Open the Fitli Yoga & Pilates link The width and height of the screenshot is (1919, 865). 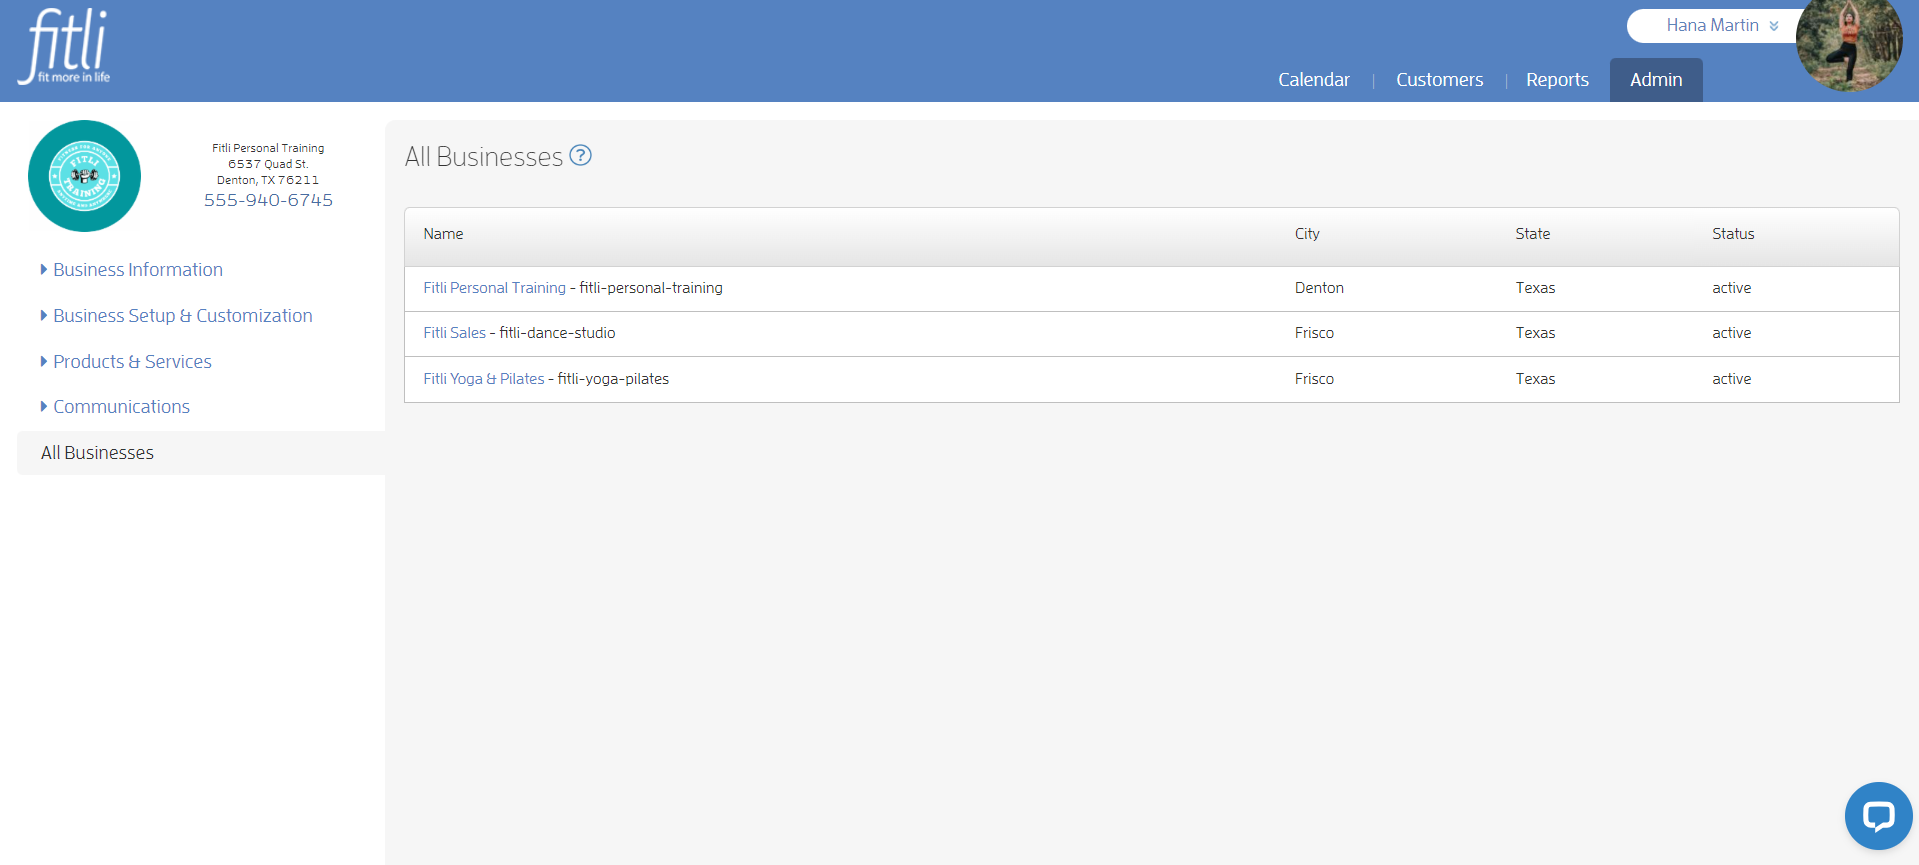pos(483,379)
